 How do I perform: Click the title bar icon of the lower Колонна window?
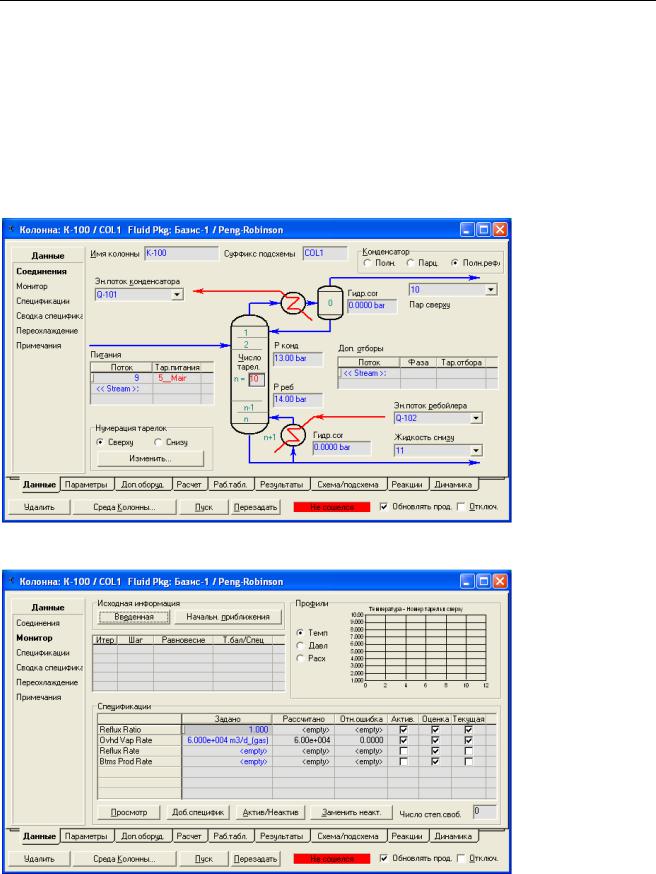[x=12, y=581]
